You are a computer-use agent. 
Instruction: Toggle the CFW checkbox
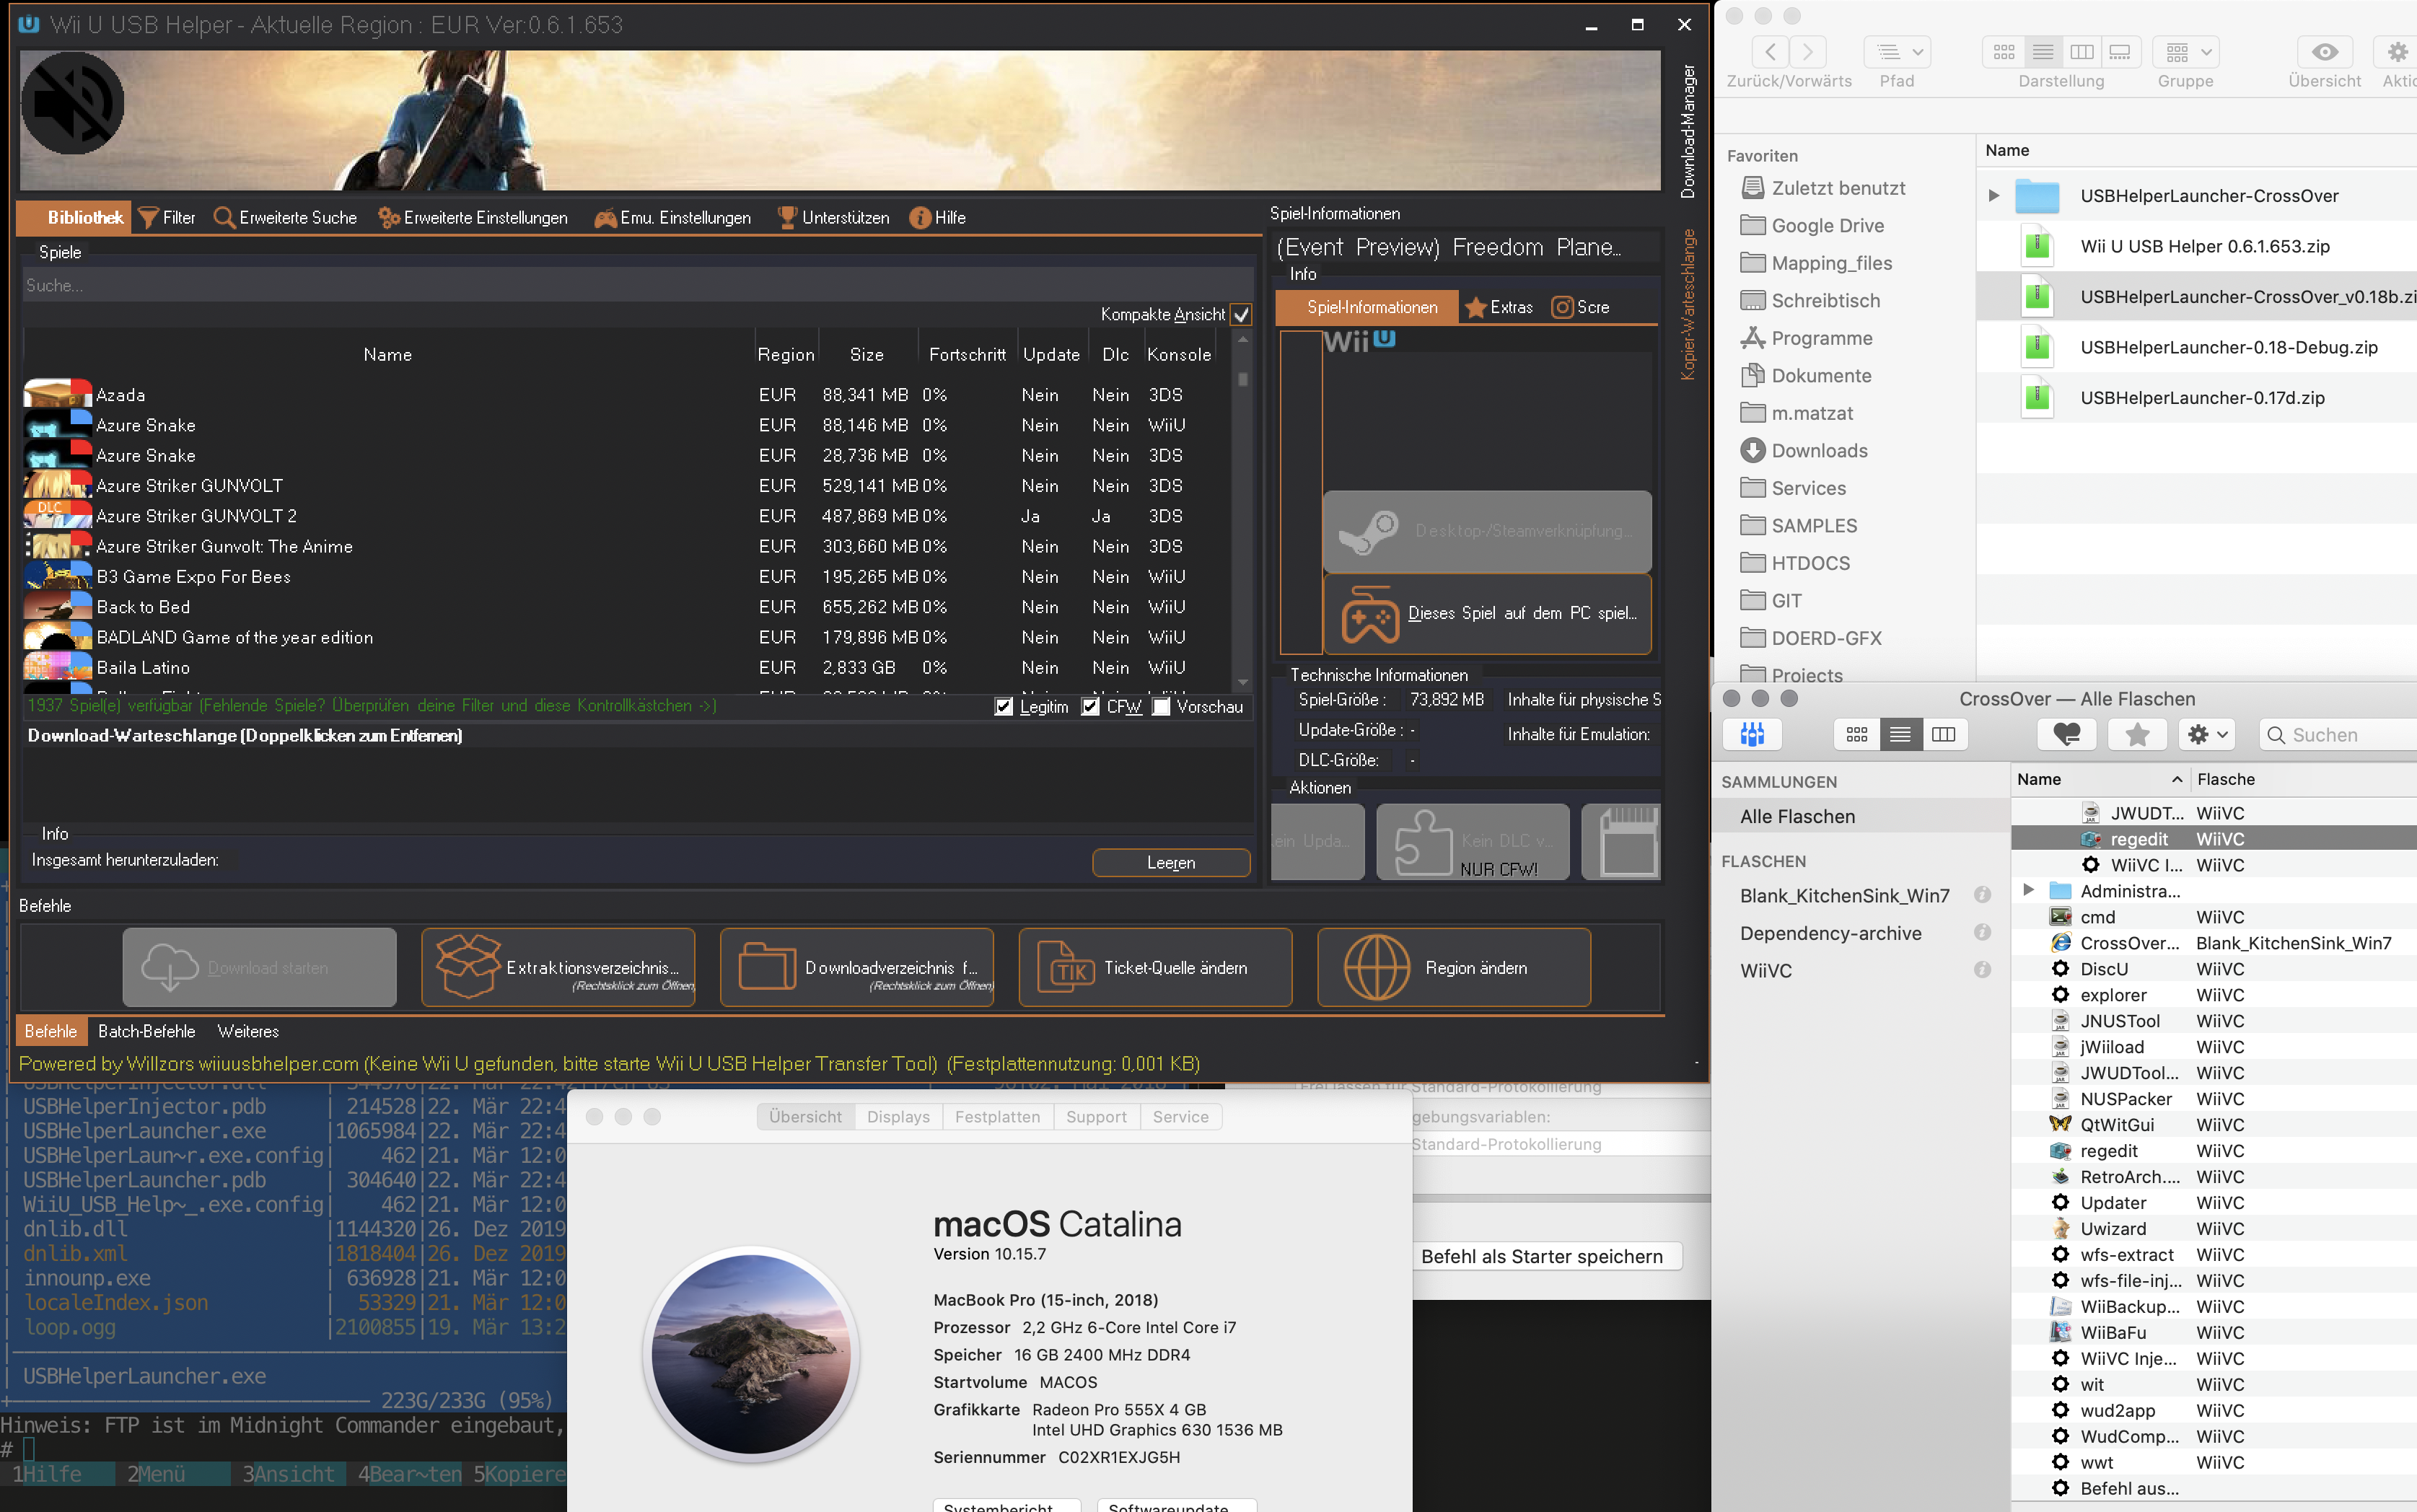coord(1090,706)
